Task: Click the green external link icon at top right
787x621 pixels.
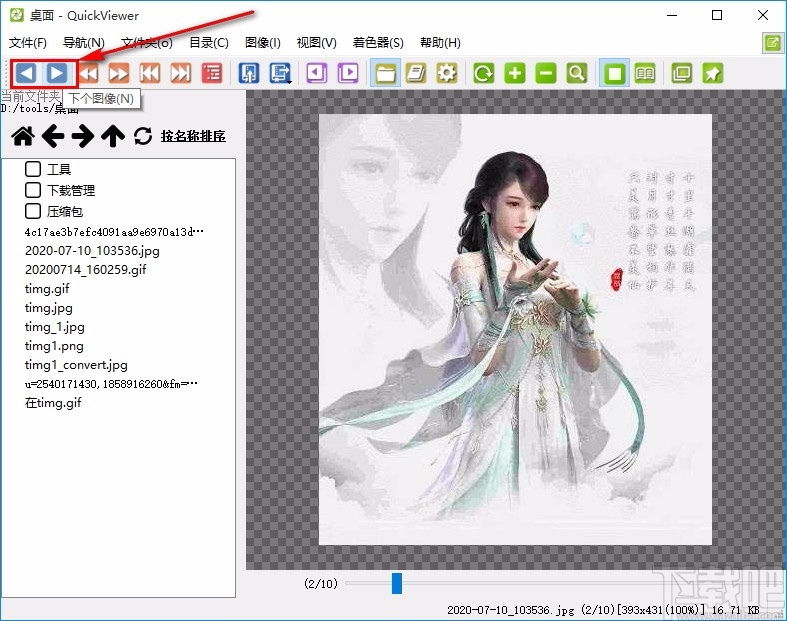Action: (x=772, y=43)
